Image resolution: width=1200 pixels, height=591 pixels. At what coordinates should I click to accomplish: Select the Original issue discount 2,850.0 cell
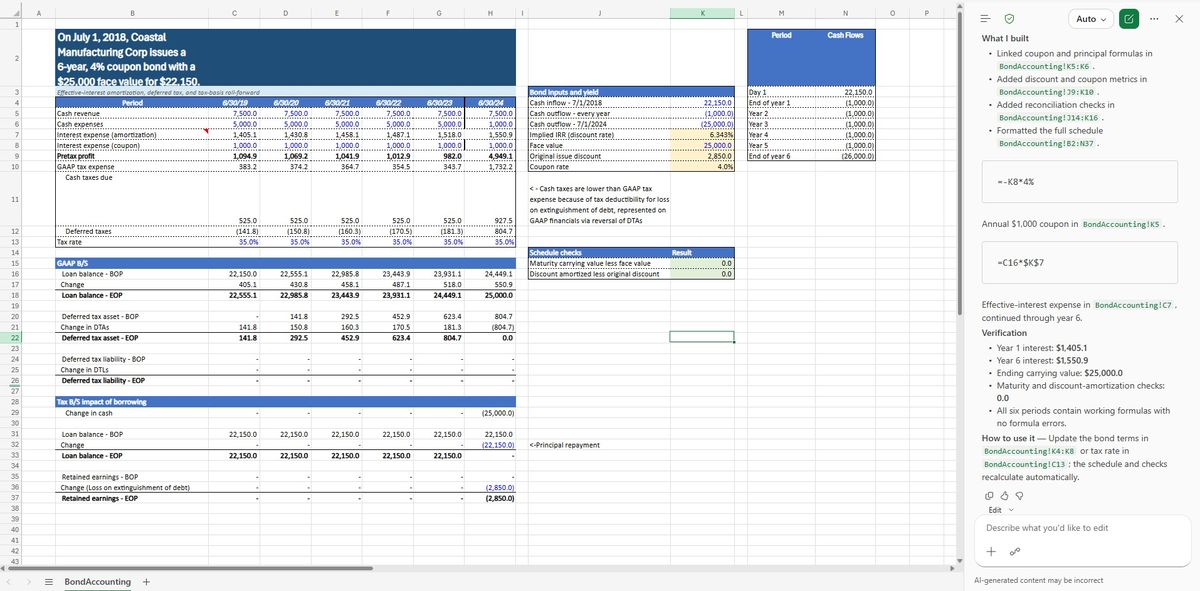(702, 156)
